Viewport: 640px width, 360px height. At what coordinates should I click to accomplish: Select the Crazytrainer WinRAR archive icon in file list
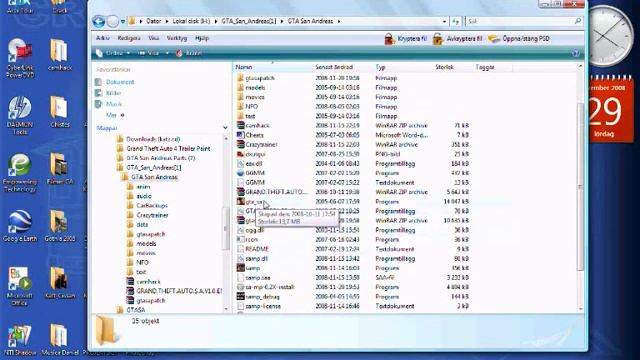click(240, 144)
